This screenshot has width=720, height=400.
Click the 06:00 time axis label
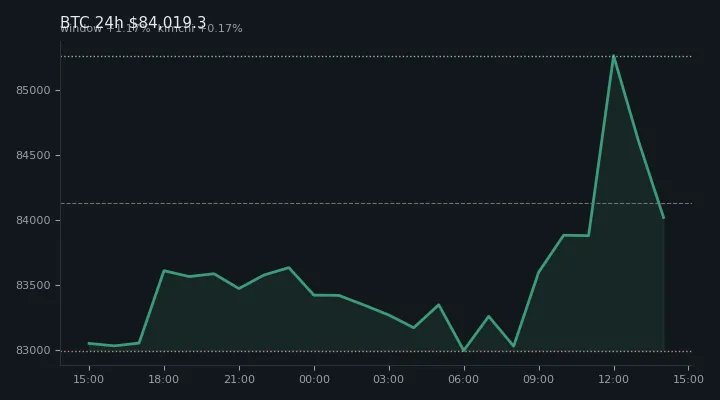tap(464, 379)
